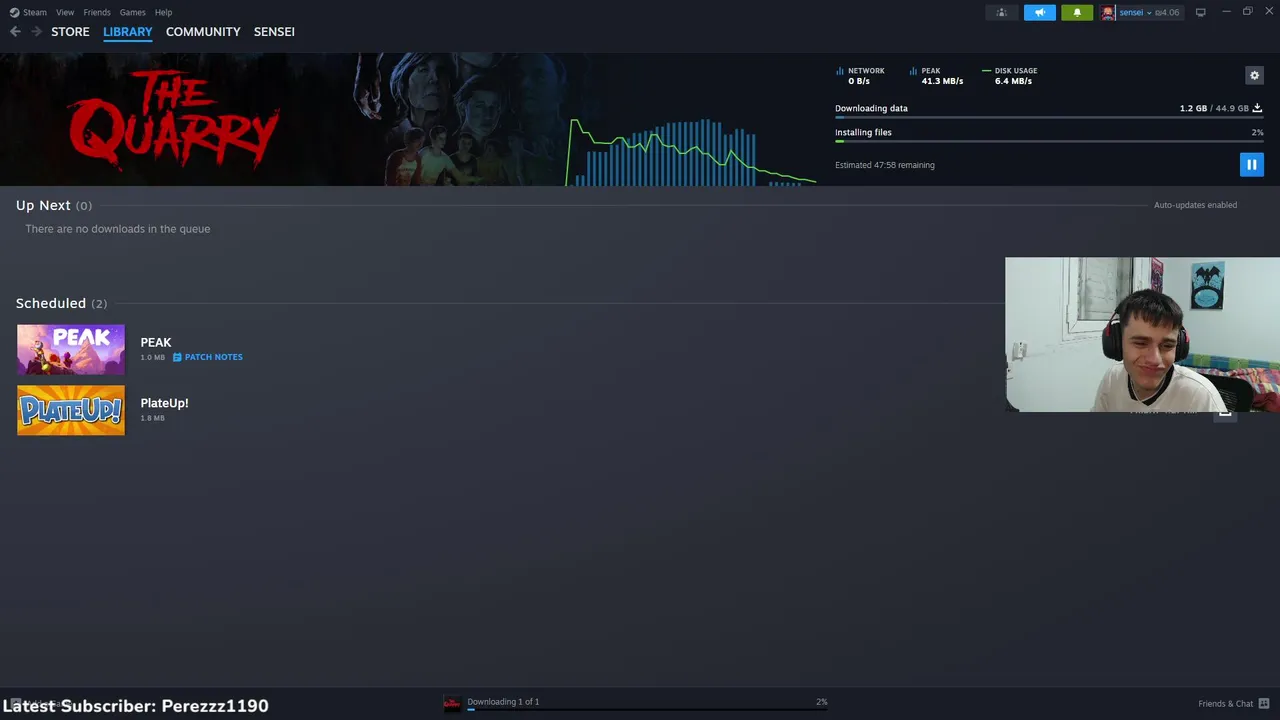Click the Installing files progress bar
1280x720 pixels.
[x=1049, y=142]
